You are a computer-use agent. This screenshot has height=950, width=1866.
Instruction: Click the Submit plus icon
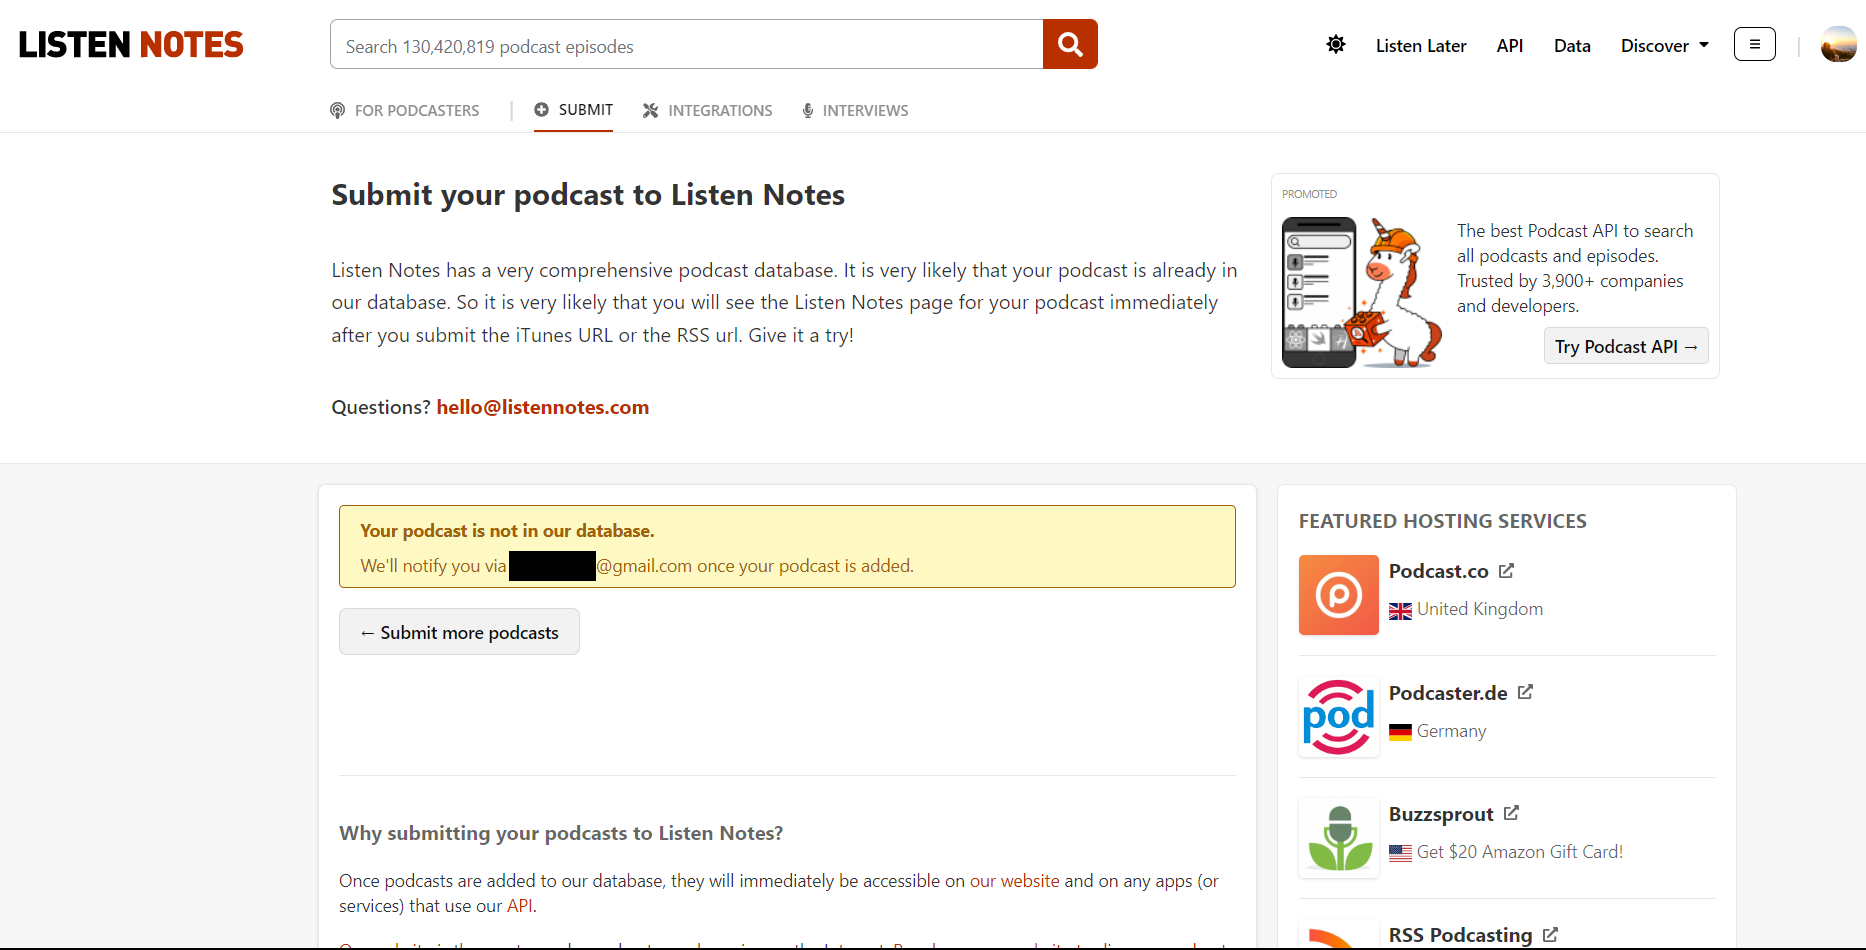point(542,110)
